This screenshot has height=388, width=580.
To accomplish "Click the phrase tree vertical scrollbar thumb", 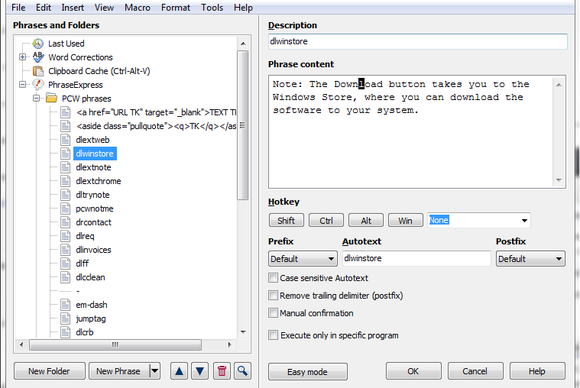I will [x=243, y=125].
